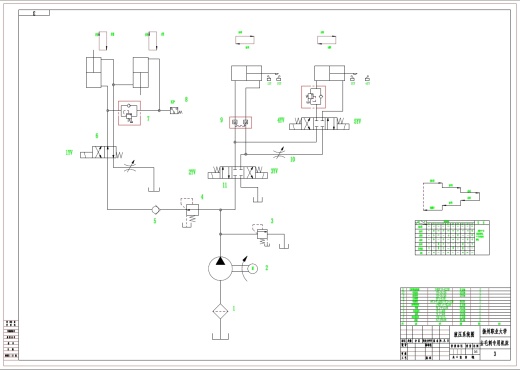The height and width of the screenshot is (370, 520).
Task: Select the motion arrow diagram above the fourth cylinder
Action: point(327,40)
